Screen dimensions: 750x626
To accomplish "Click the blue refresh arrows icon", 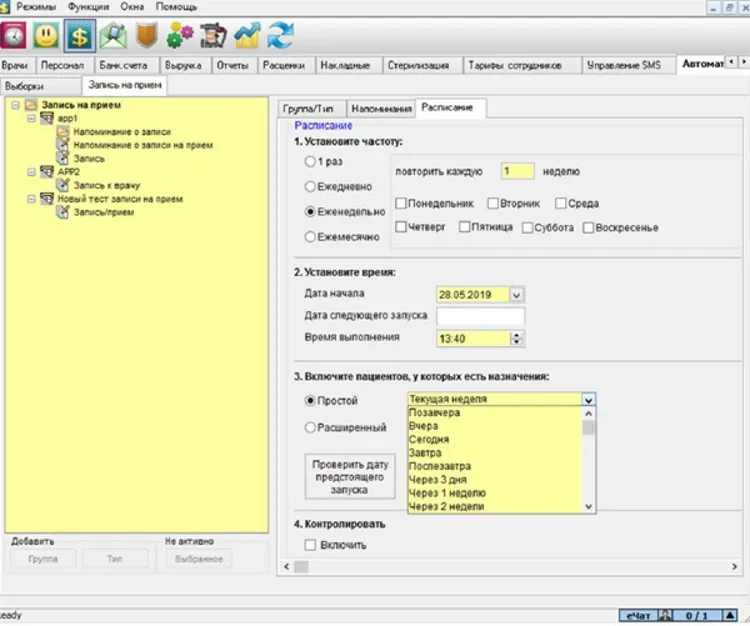I will [281, 35].
